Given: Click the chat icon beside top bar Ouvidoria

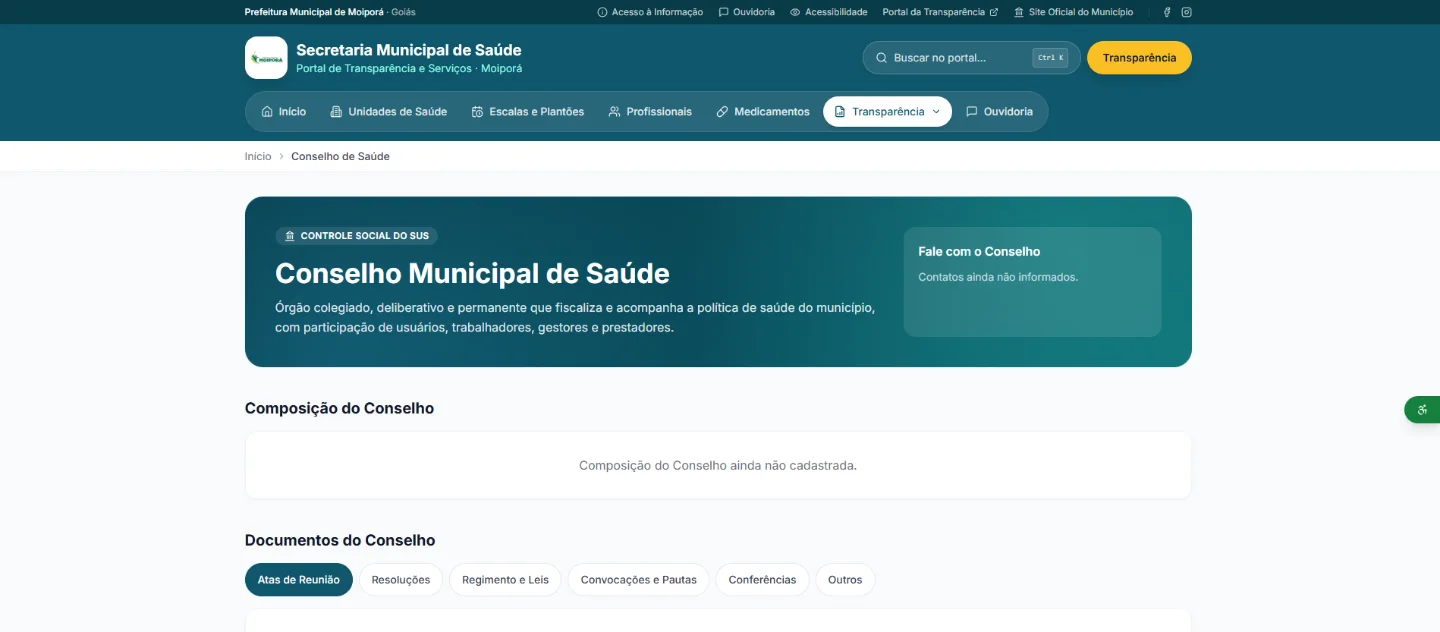Looking at the screenshot, I should (x=723, y=12).
